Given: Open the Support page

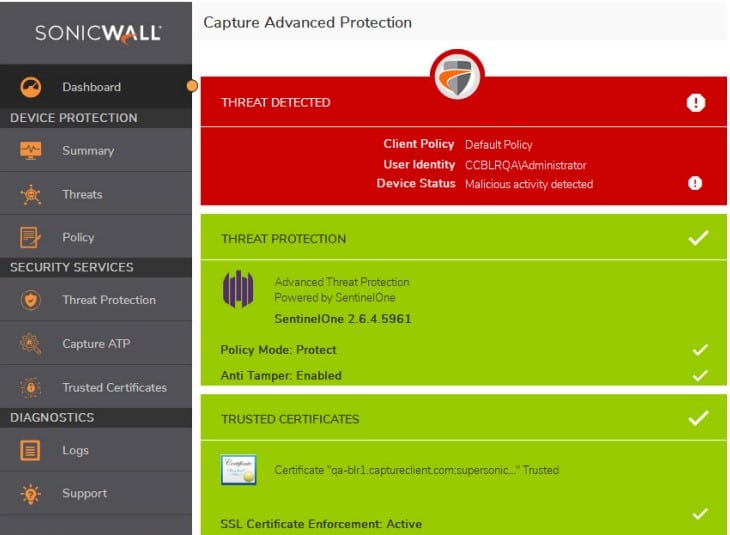Looking at the screenshot, I should [x=95, y=493].
